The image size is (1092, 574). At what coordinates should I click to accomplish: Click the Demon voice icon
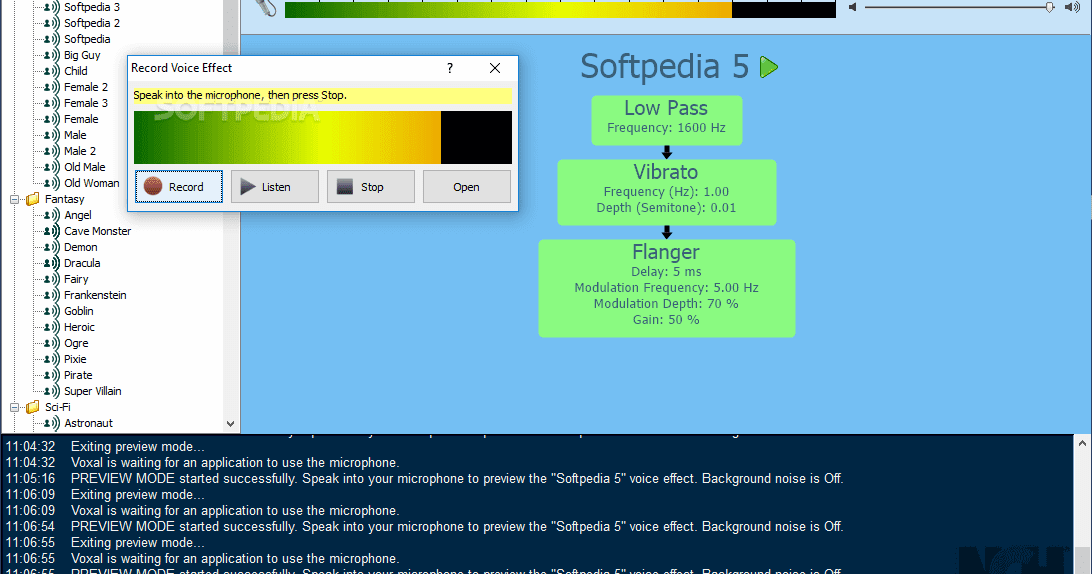[52, 247]
